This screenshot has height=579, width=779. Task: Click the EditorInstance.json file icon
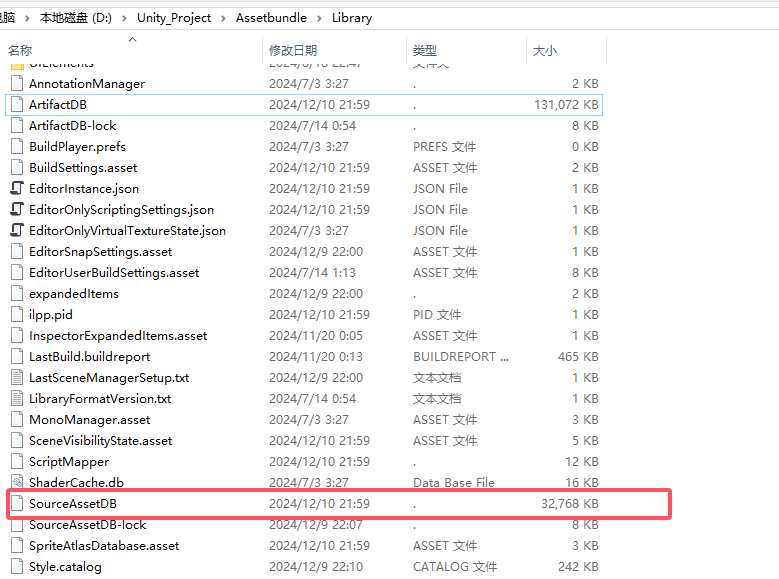click(17, 188)
